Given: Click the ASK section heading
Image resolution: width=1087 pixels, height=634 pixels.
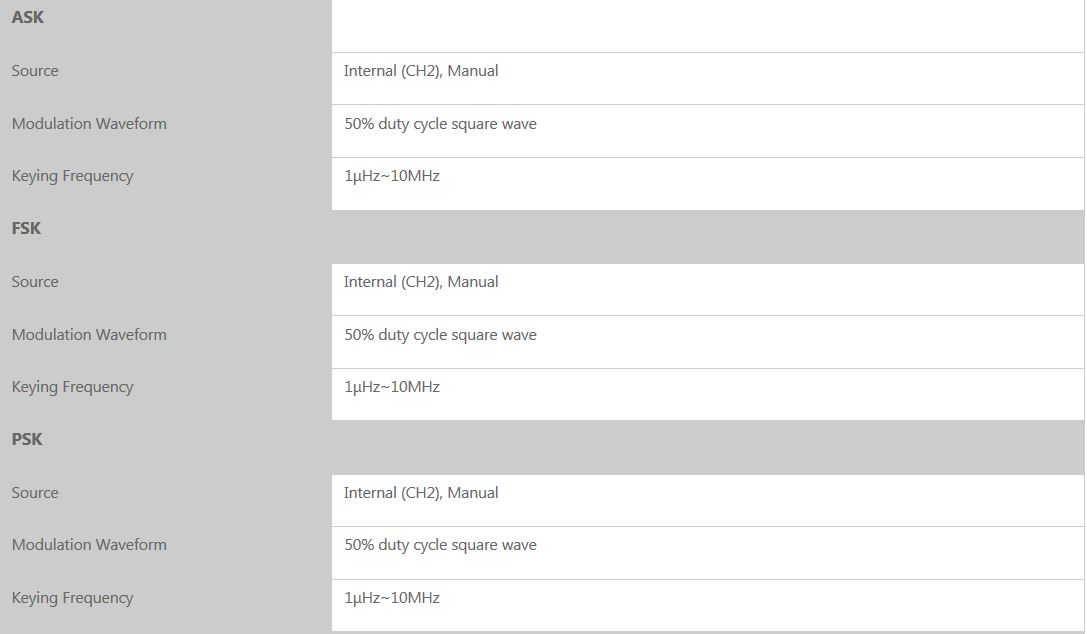Looking at the screenshot, I should (28, 18).
